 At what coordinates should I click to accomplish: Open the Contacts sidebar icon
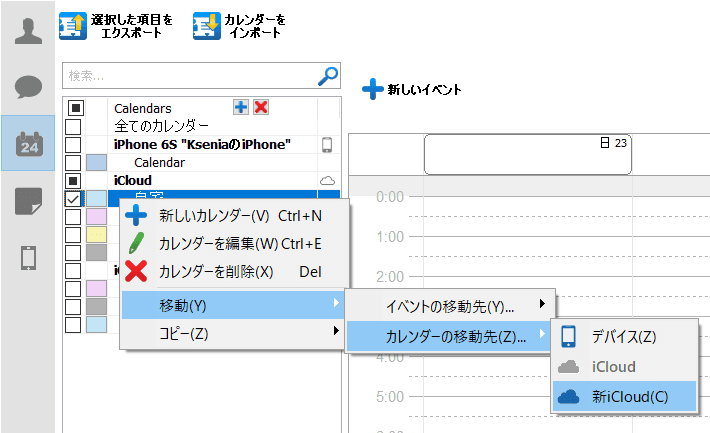coord(27,30)
